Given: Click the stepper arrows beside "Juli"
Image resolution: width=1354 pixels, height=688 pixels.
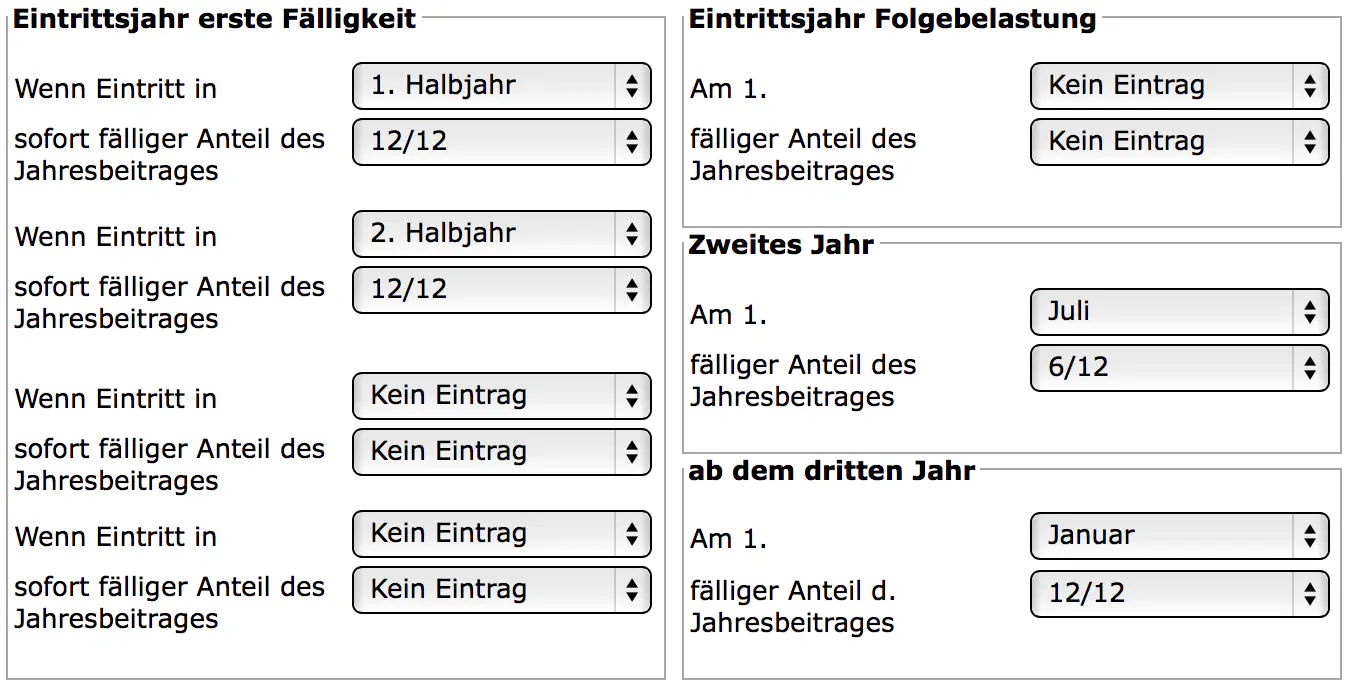Looking at the screenshot, I should click(1311, 312).
